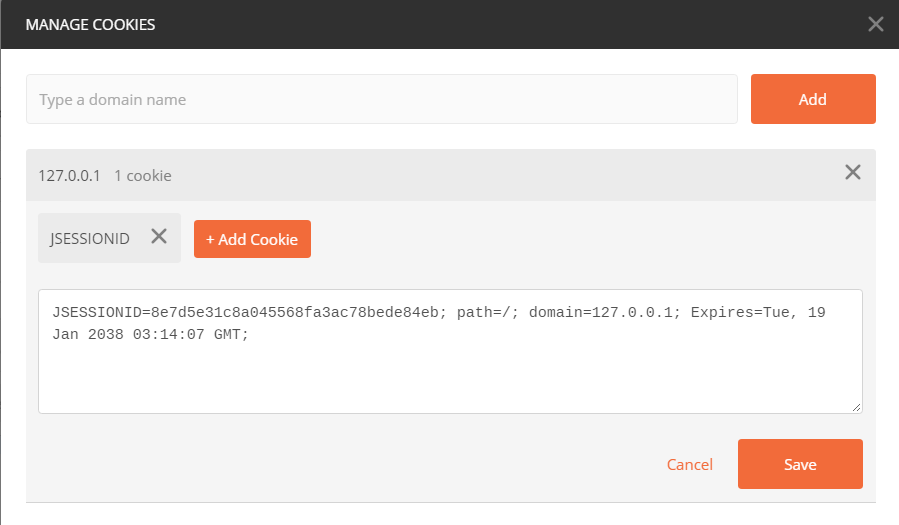The height and width of the screenshot is (525, 899).
Task: Remove the 127.0.0.1 domain entry
Action: [x=852, y=172]
